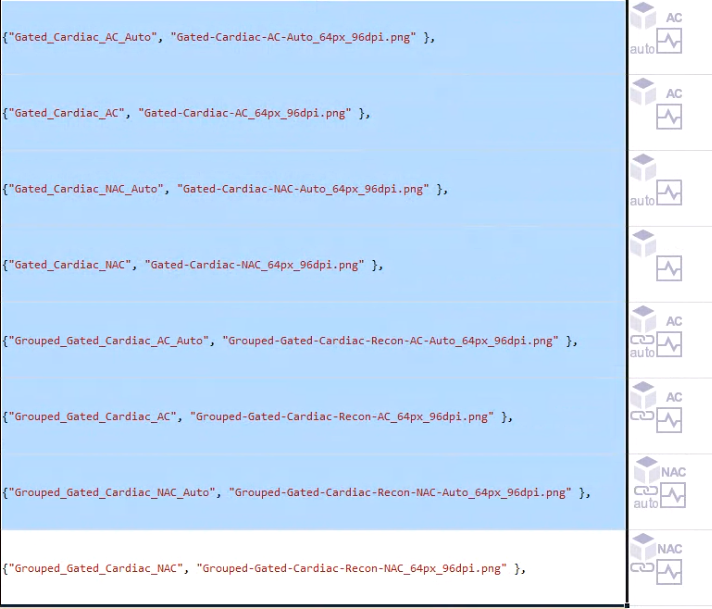Click the Gated Cardiac AC Auto icon thumbnail
This screenshot has height=609, width=712.
[656, 29]
